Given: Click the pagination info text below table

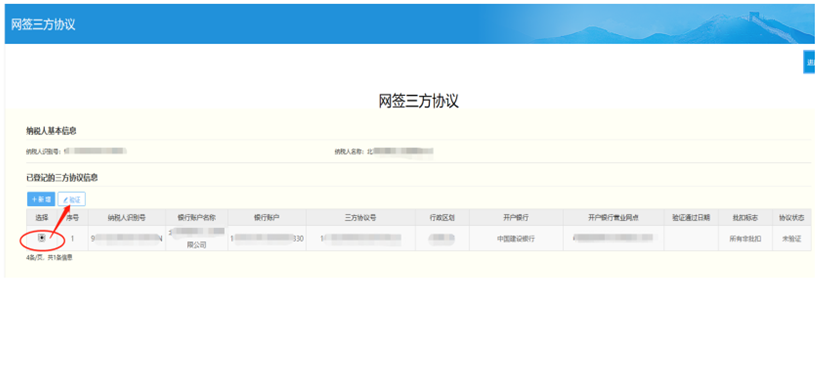Looking at the screenshot, I should pyautogui.click(x=50, y=257).
